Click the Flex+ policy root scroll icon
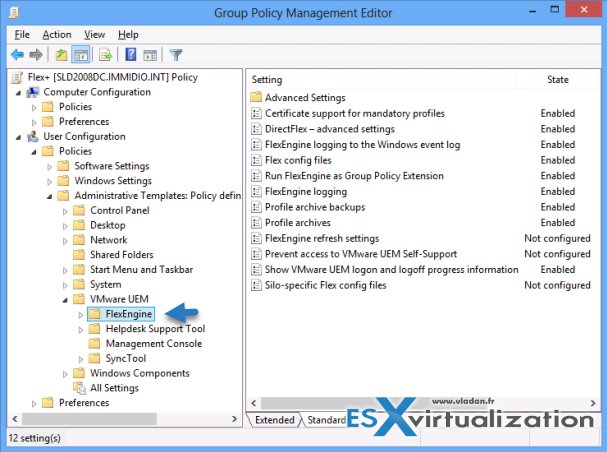The height and width of the screenshot is (452, 607). pos(17,77)
